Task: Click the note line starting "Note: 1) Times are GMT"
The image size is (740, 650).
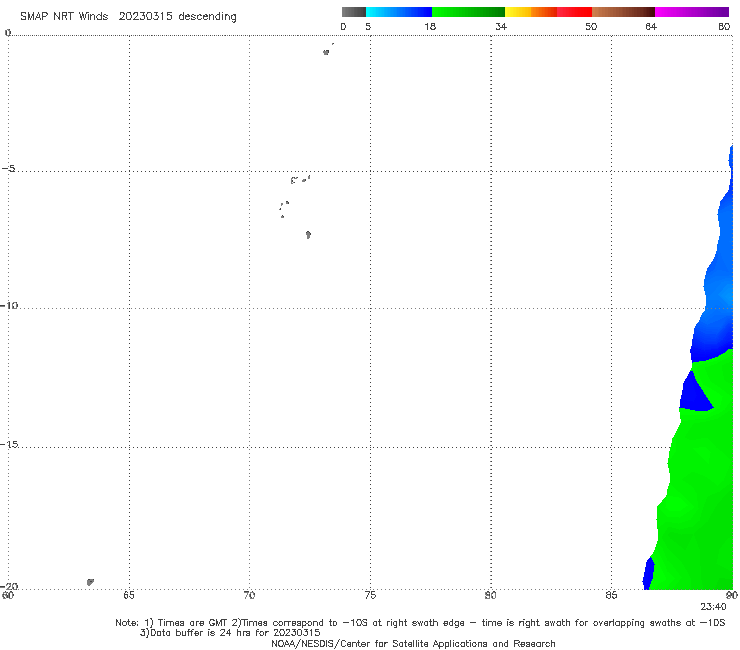Action: (x=420, y=623)
